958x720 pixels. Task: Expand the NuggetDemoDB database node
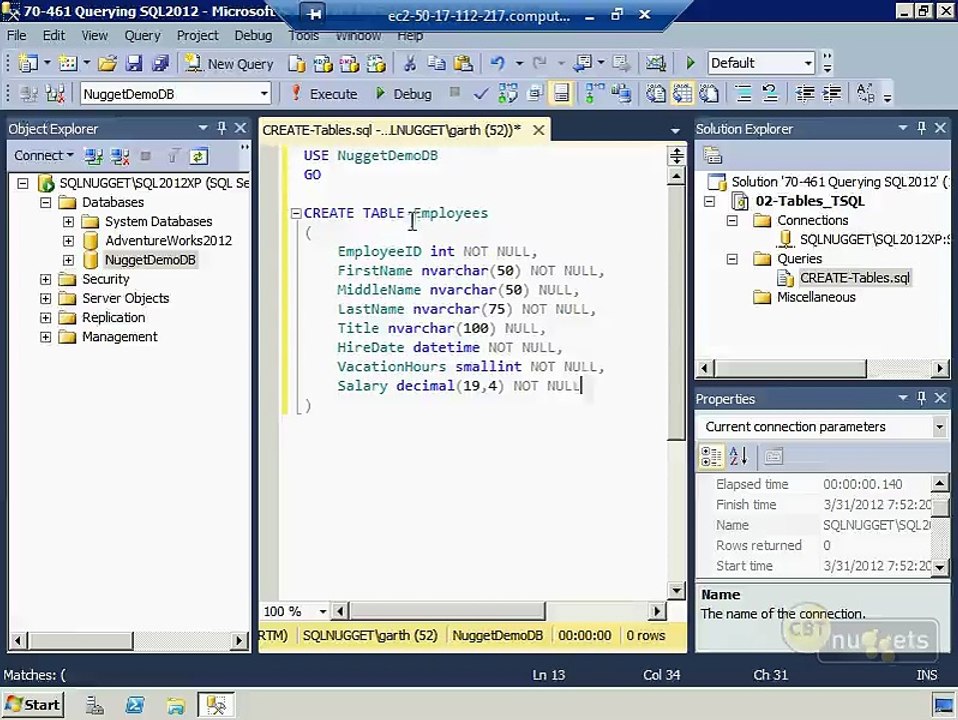point(68,260)
